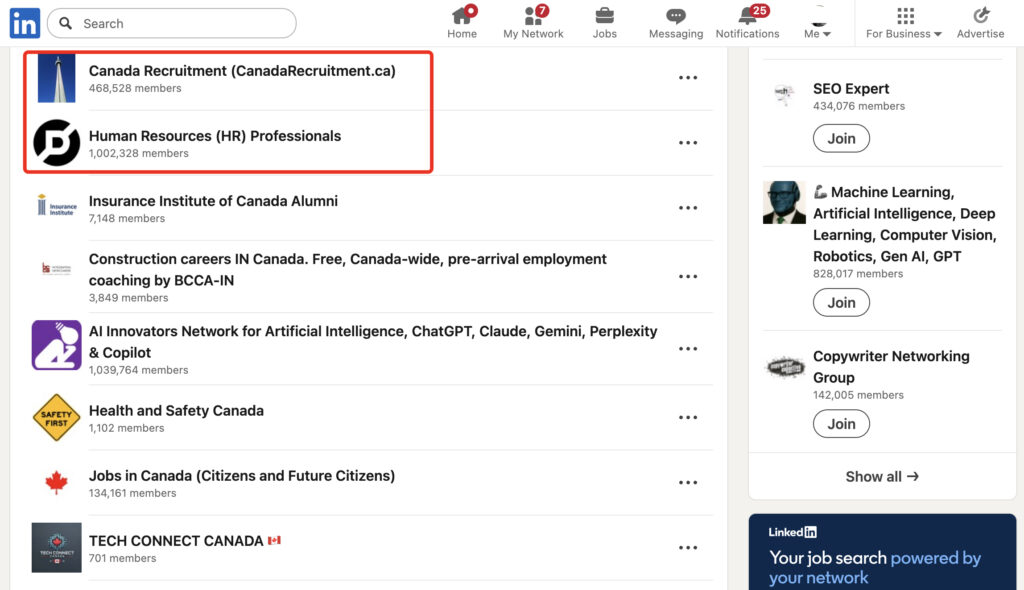This screenshot has height=590, width=1024.
Task: Open Health and Safety Canada group
Action: (176, 411)
